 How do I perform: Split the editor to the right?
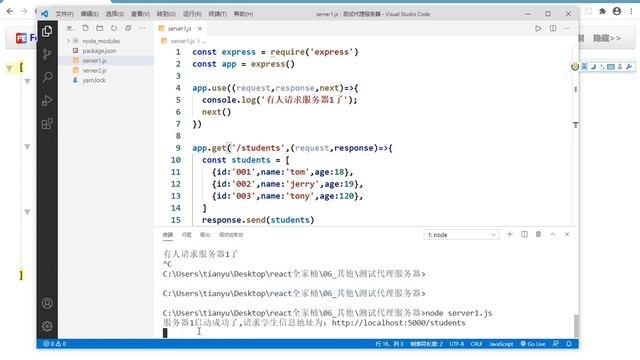553,29
